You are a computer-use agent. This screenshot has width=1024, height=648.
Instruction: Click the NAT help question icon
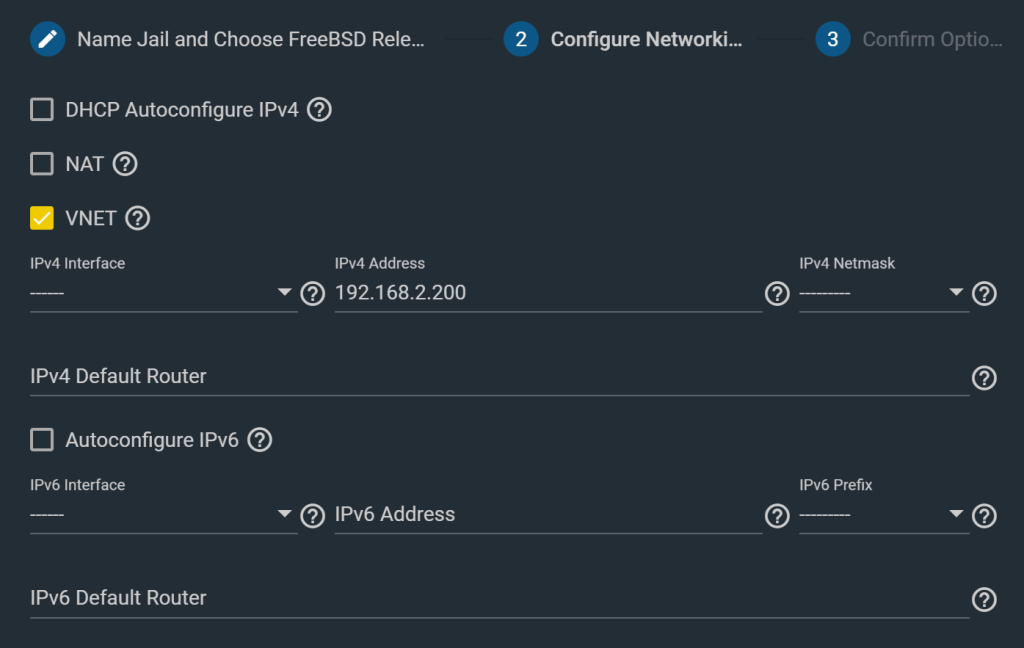(125, 164)
